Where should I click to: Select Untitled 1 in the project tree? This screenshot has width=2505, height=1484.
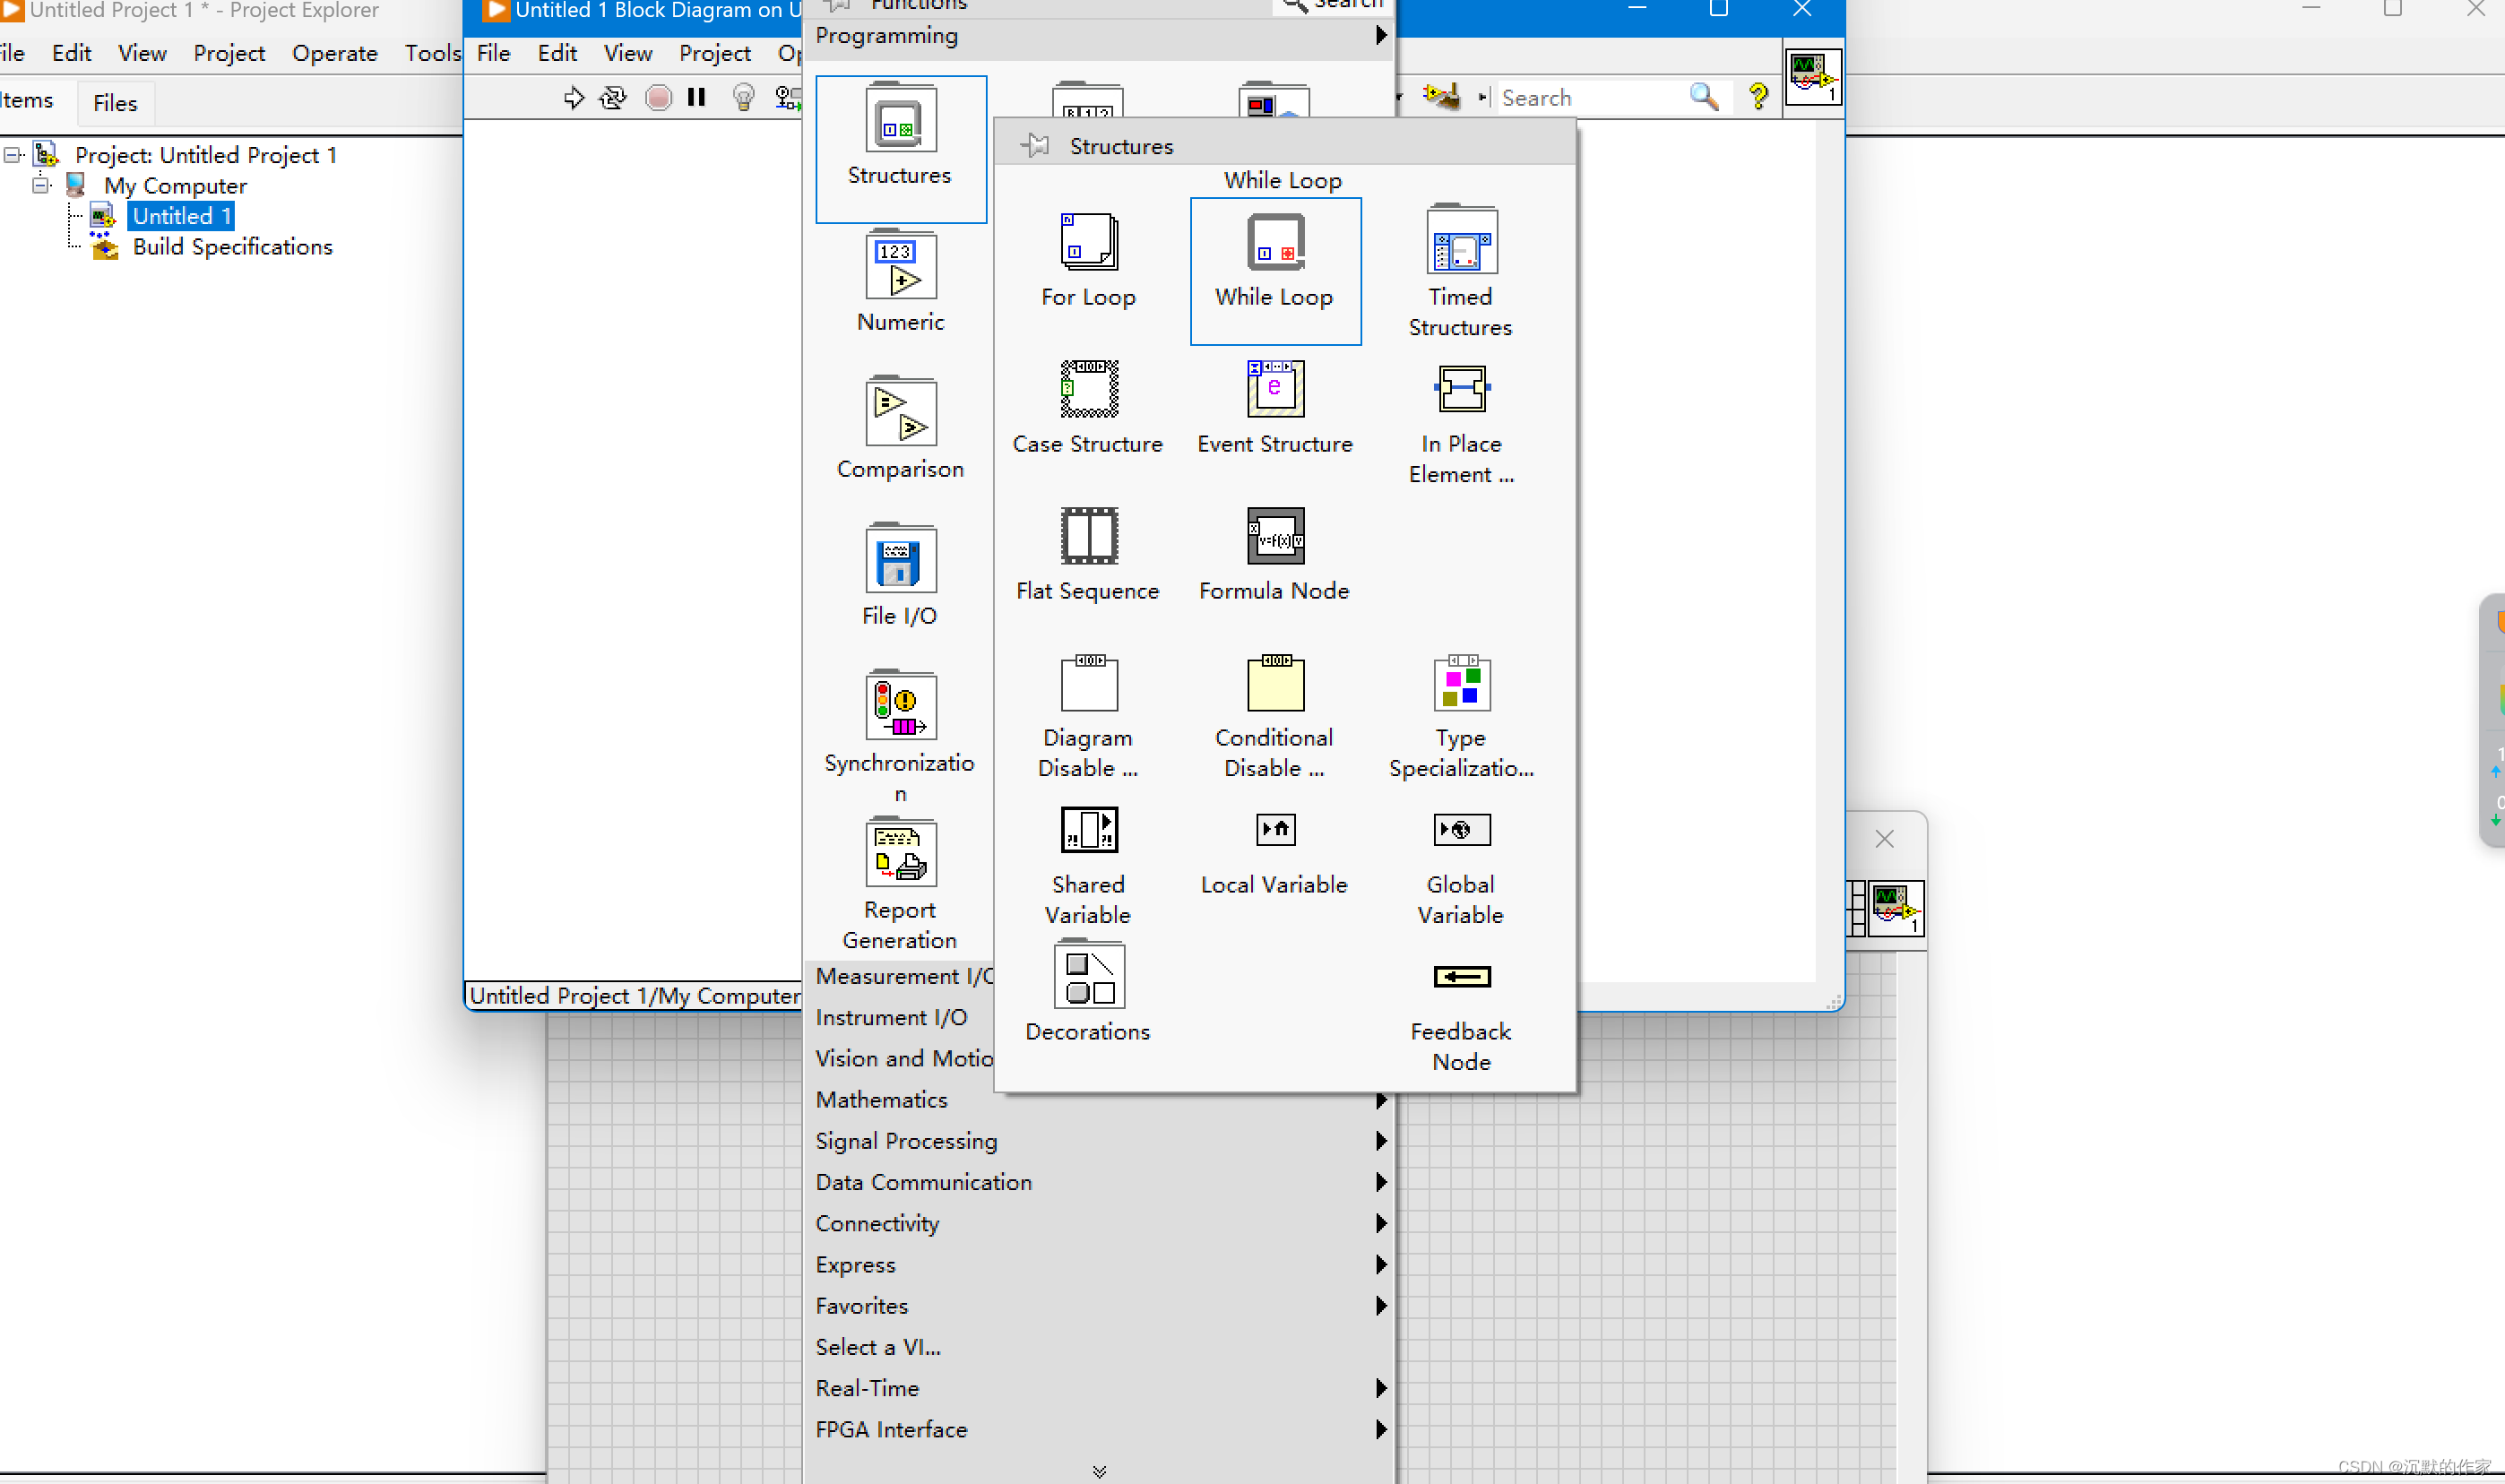coord(182,216)
